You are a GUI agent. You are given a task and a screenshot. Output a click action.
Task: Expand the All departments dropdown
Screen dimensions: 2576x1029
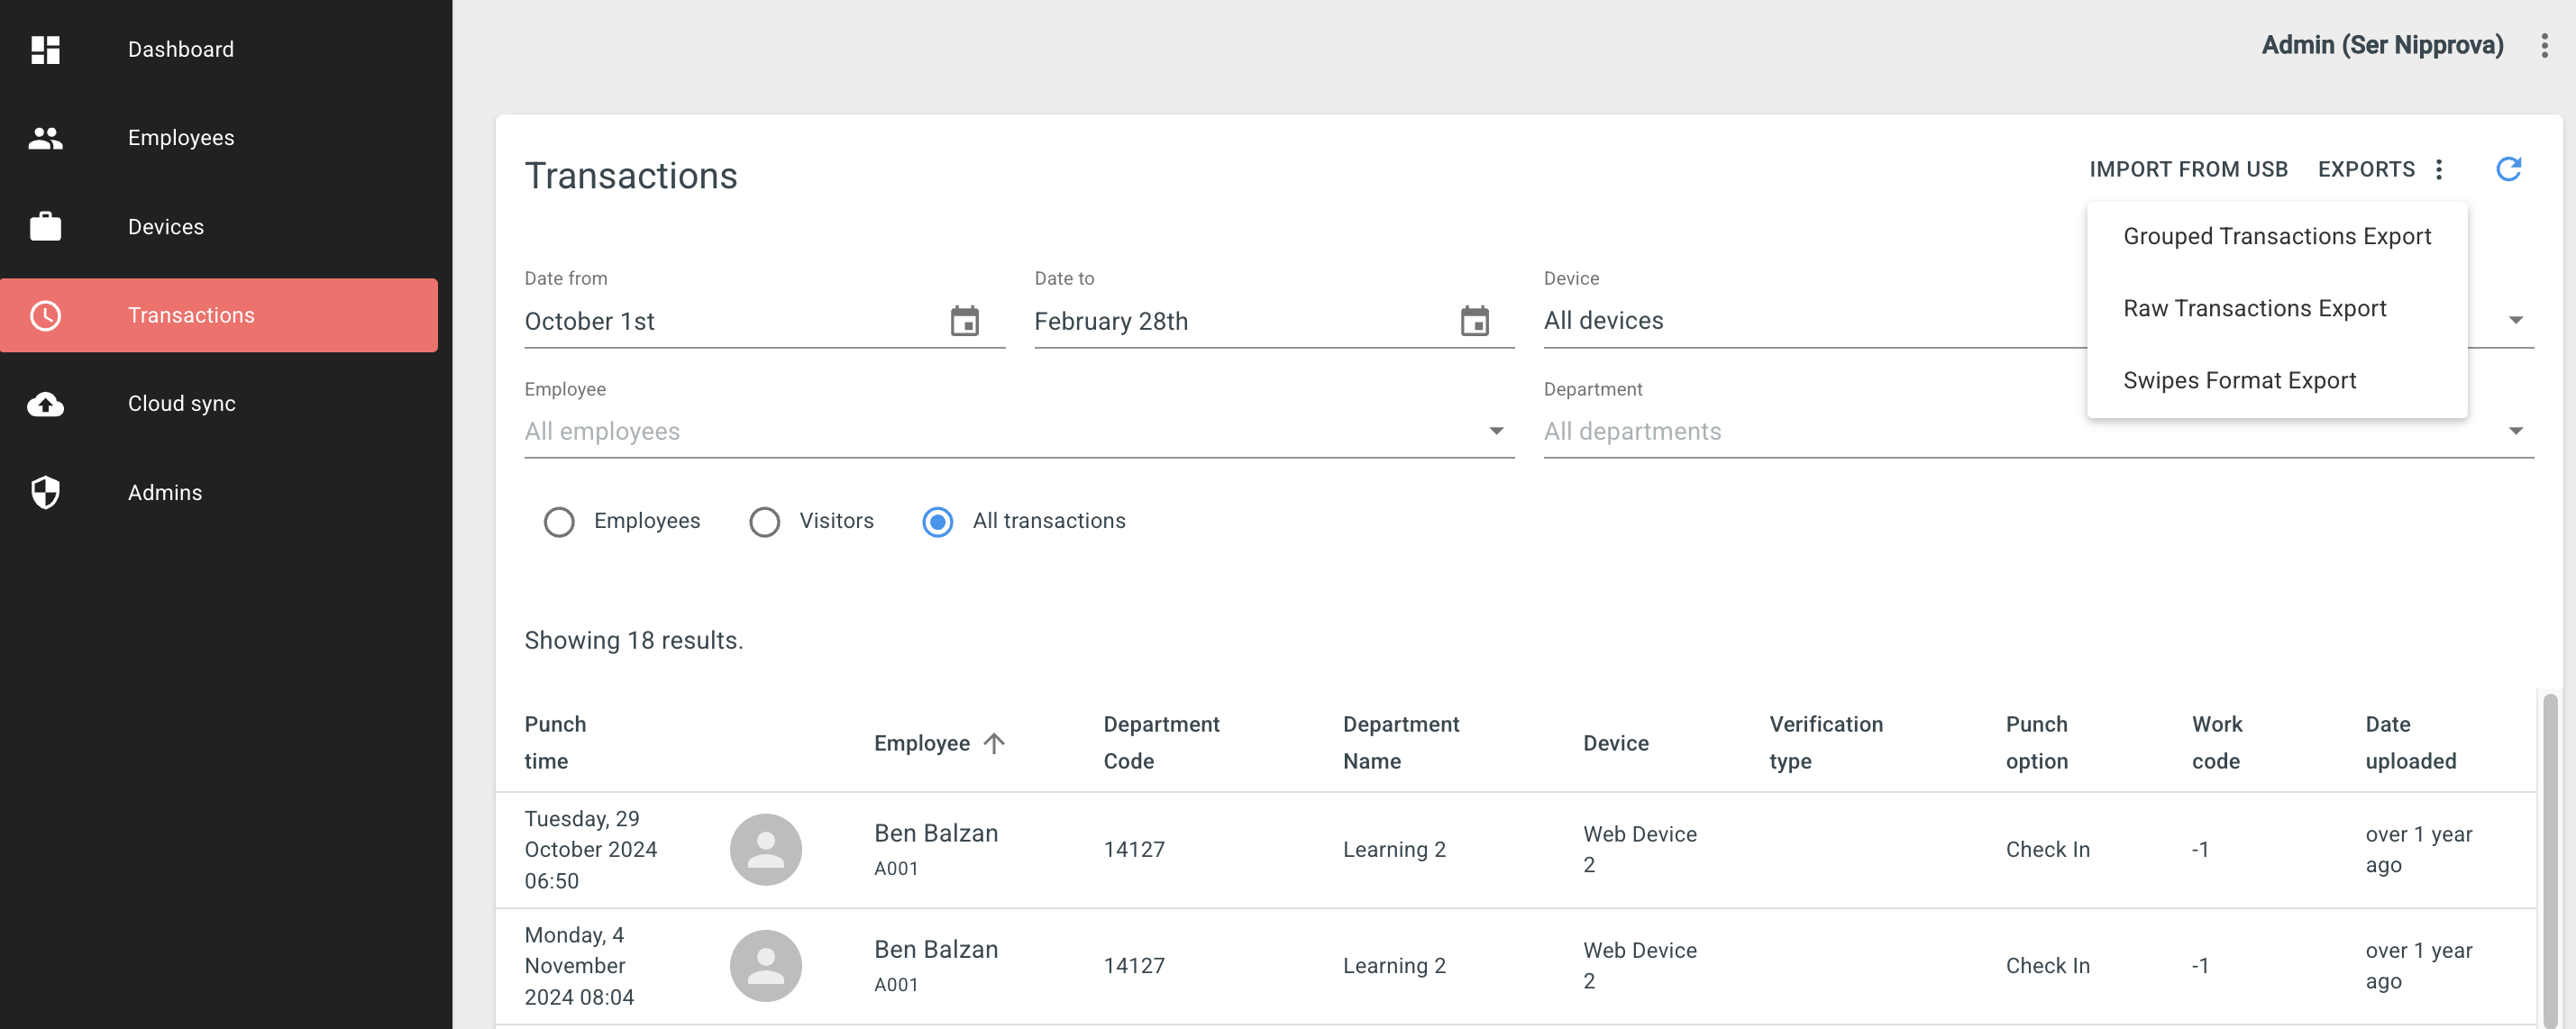pyautogui.click(x=2038, y=431)
